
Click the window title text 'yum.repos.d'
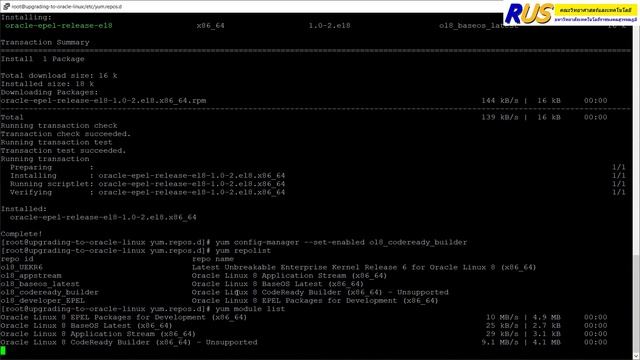tap(109, 7)
